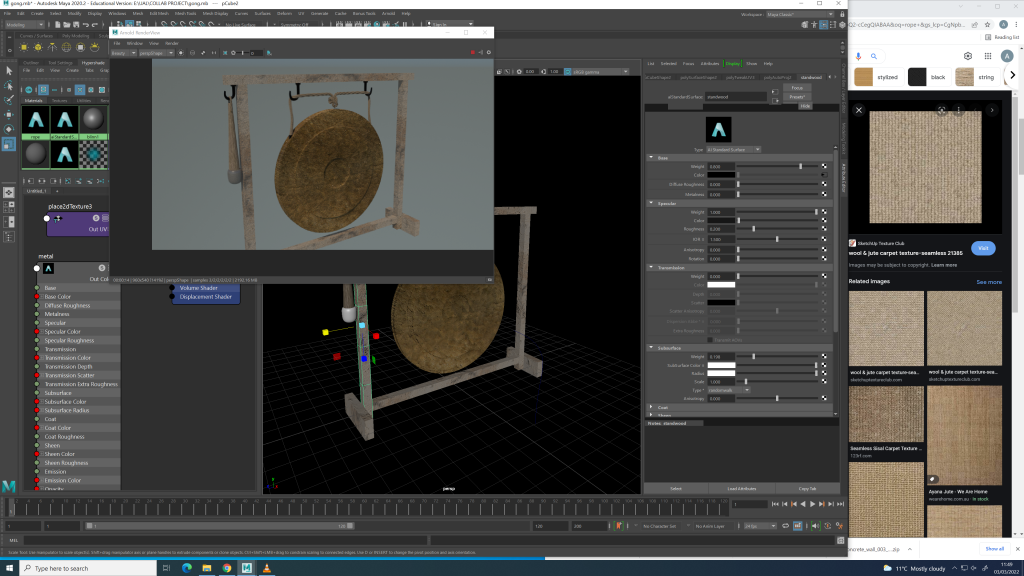Open the Render menu in Arnold RenderView
This screenshot has height=576, width=1024.
[x=172, y=43]
